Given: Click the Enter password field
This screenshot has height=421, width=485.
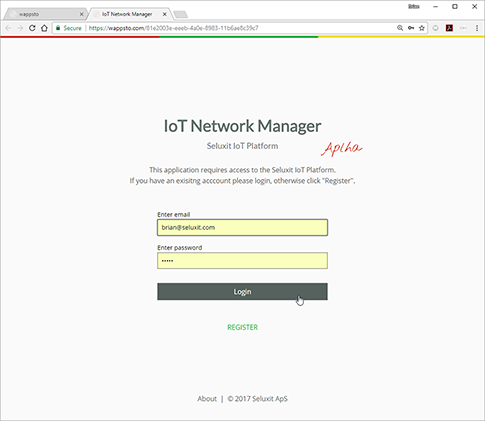Looking at the screenshot, I should click(x=242, y=260).
